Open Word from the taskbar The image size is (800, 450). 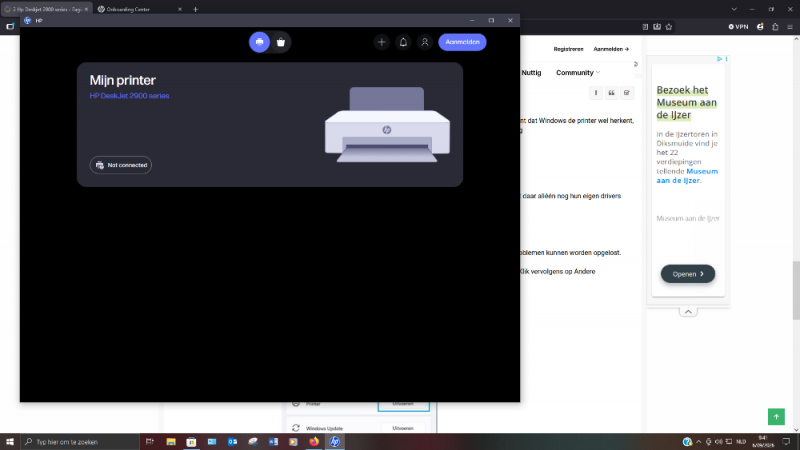(273, 442)
